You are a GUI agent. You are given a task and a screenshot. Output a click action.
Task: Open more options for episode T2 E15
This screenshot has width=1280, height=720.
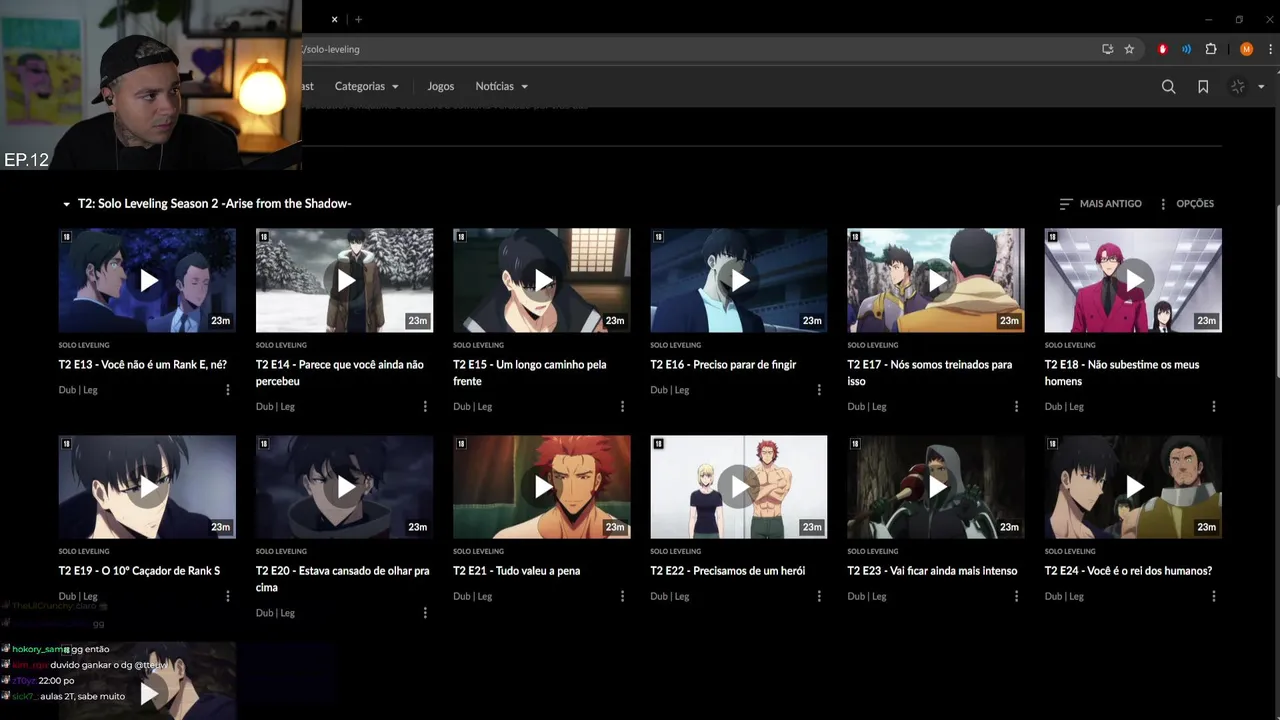point(622,407)
